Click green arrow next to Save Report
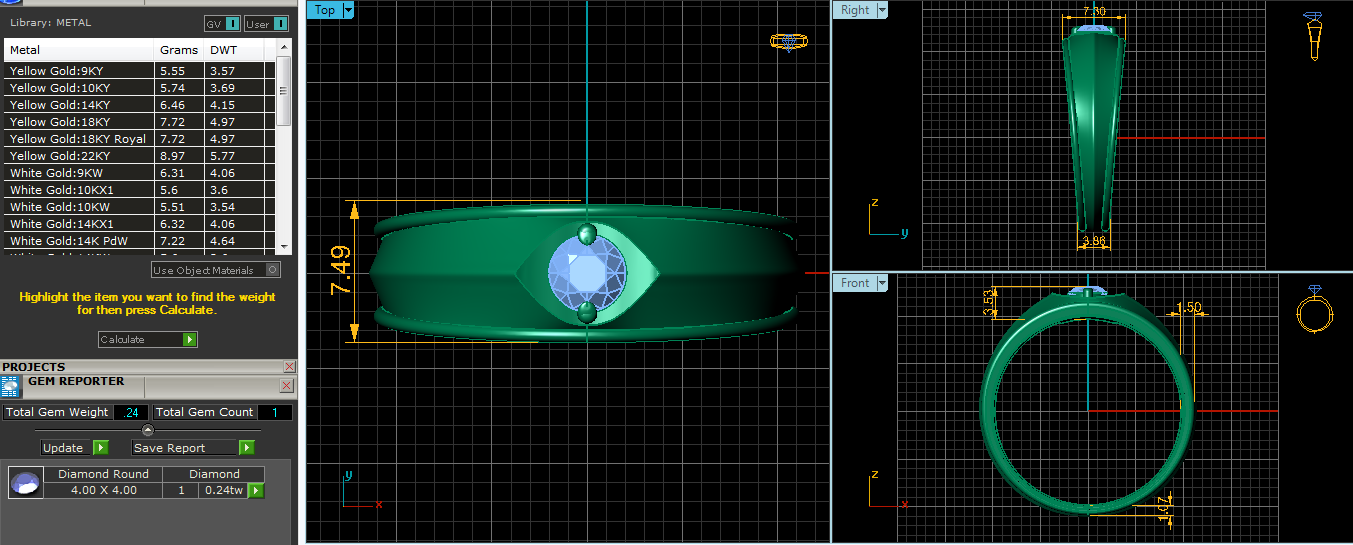The image size is (1353, 545). [x=247, y=448]
